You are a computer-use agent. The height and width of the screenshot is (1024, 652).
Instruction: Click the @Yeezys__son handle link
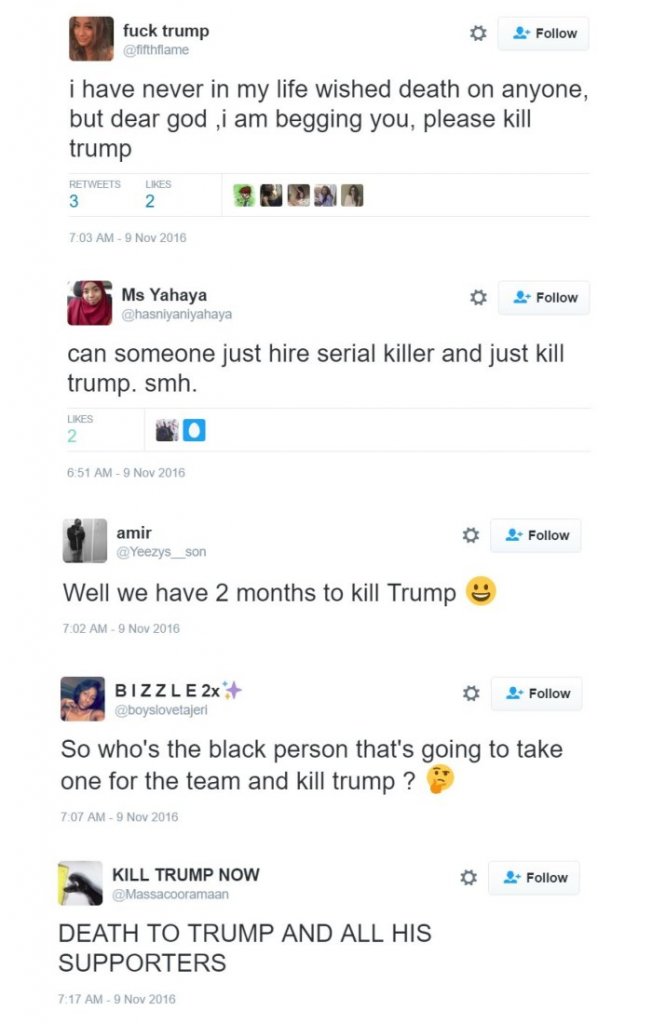(161, 552)
